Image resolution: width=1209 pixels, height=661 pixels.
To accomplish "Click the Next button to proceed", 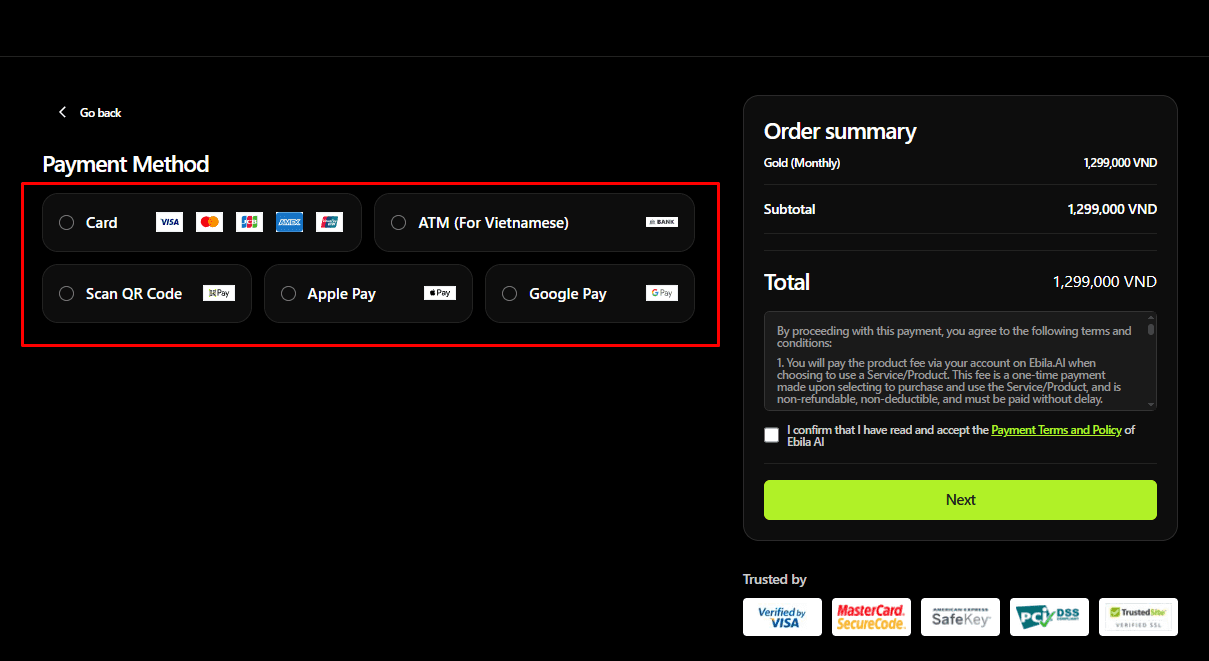I will point(960,499).
